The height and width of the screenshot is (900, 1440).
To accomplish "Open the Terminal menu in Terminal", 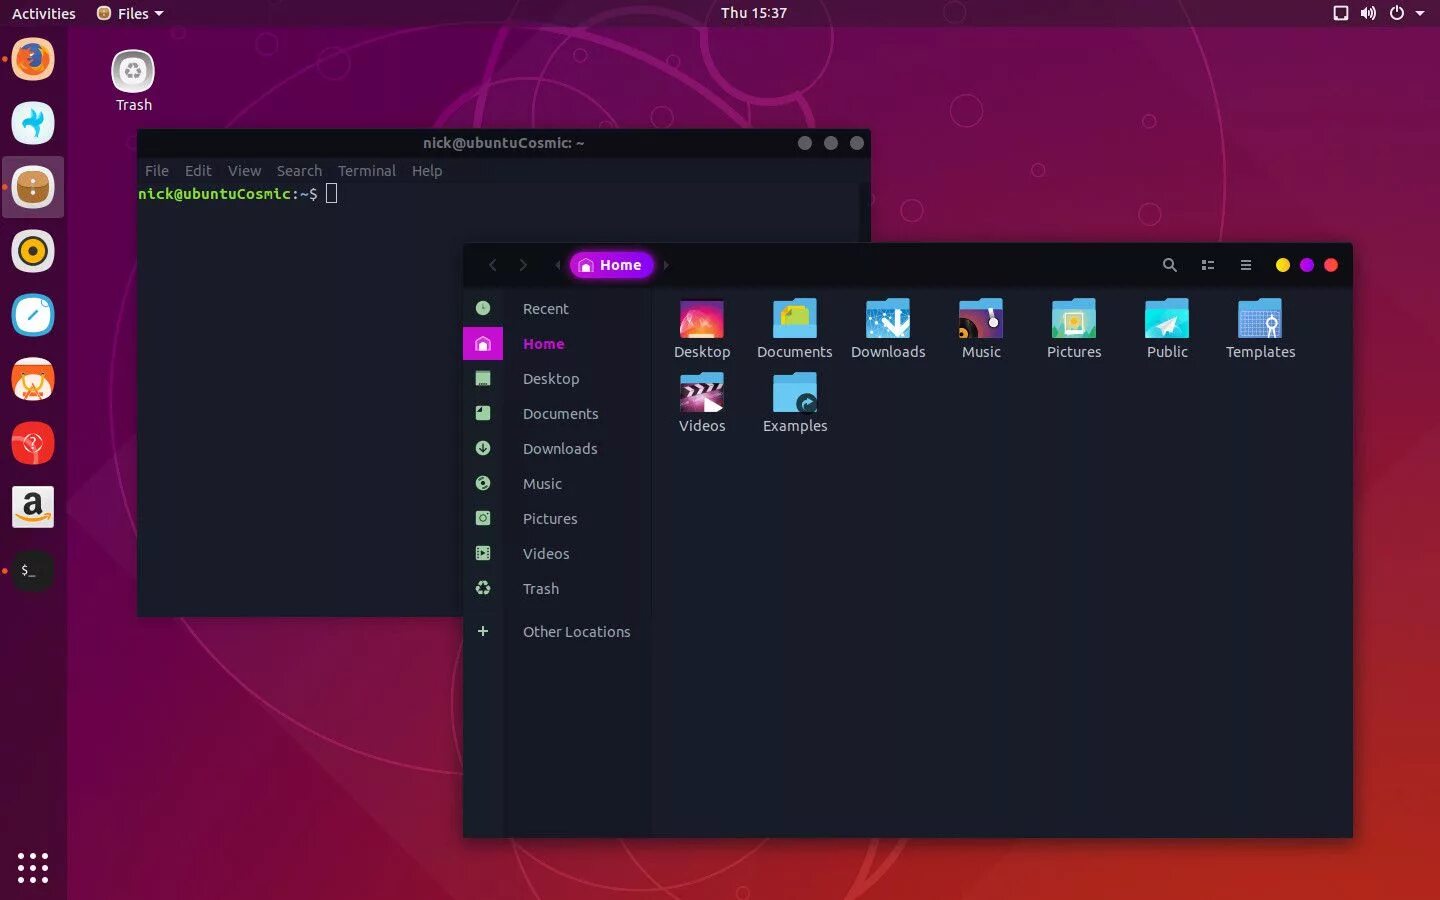I will [x=367, y=171].
